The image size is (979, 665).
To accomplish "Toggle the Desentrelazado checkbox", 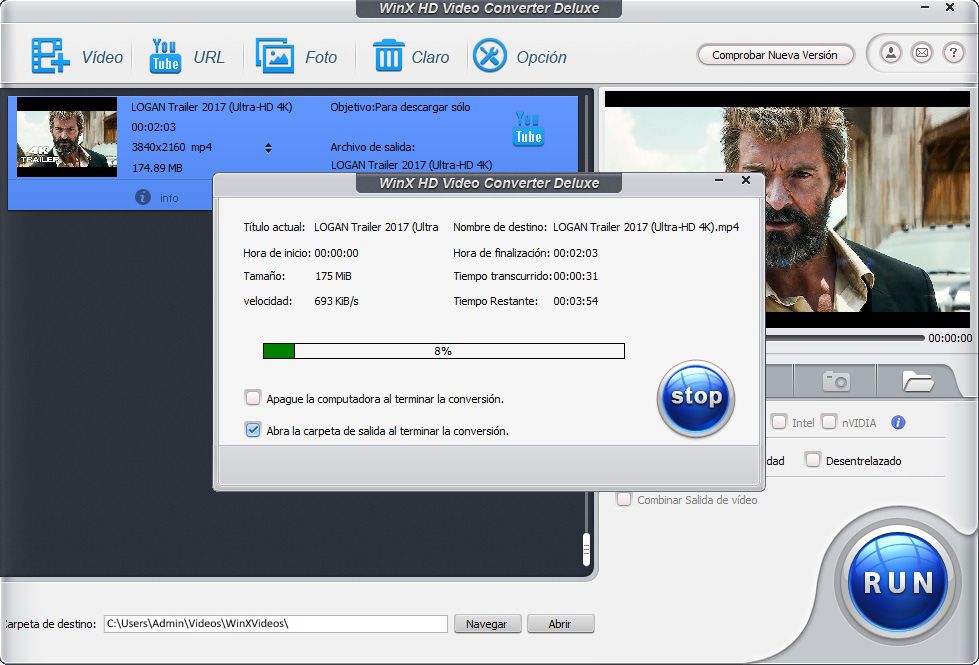I will point(813,460).
